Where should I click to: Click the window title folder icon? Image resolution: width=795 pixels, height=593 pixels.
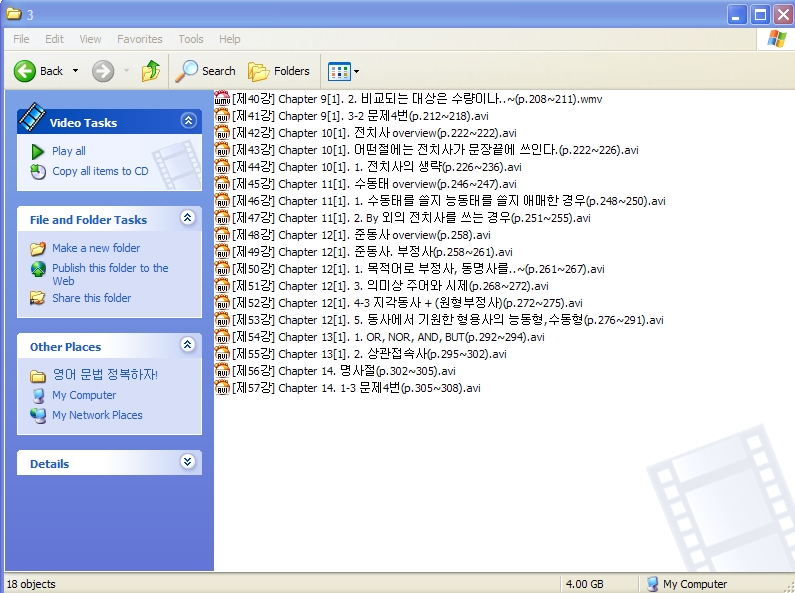click(13, 14)
